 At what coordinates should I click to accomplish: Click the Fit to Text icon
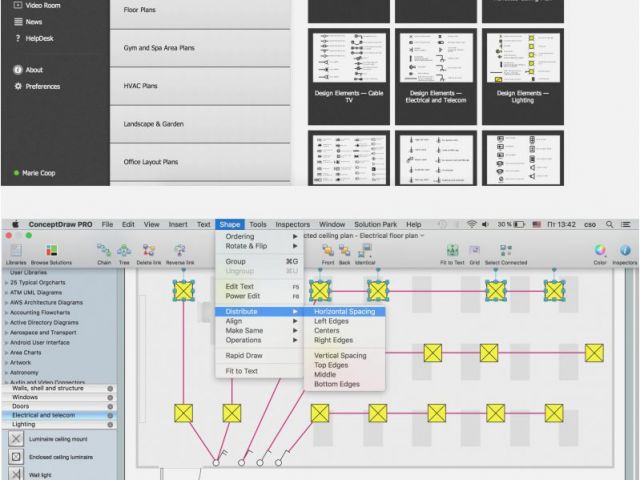pyautogui.click(x=452, y=251)
